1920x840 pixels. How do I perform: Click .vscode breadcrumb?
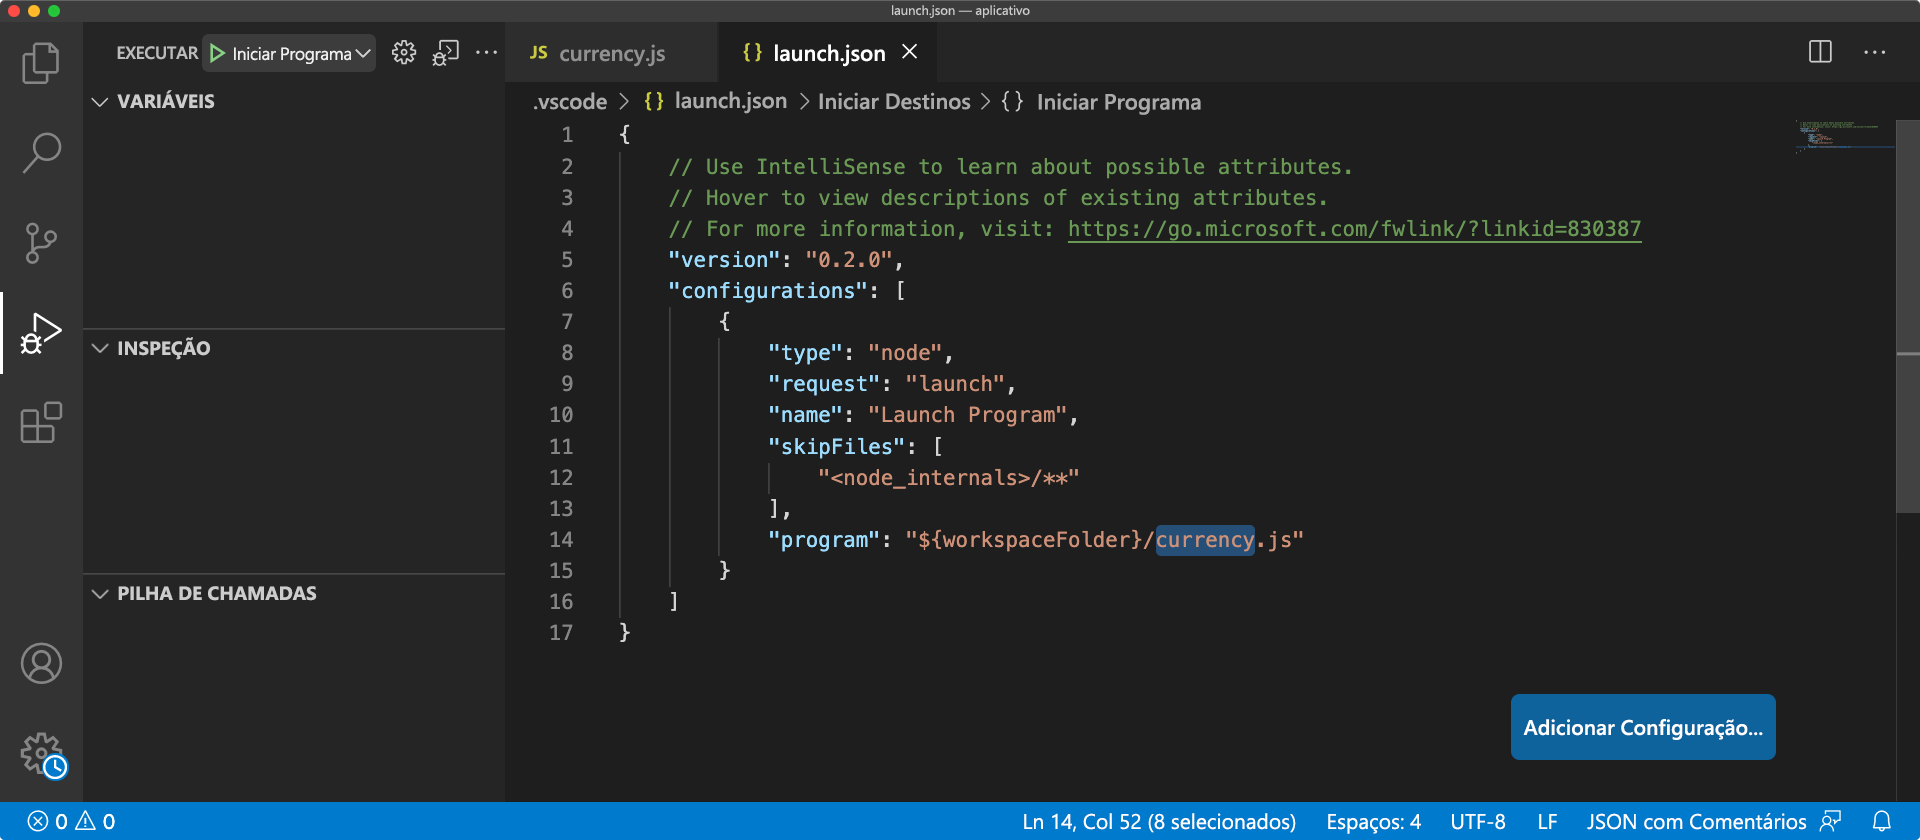coord(570,102)
